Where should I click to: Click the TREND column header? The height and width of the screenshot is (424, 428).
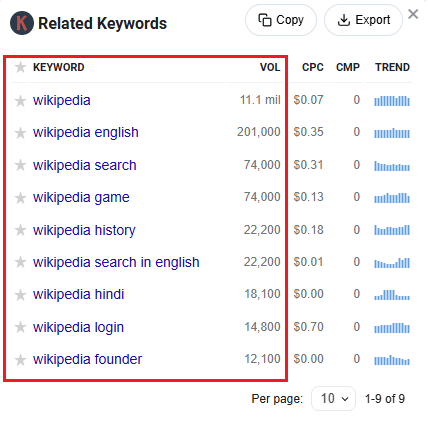tap(392, 67)
